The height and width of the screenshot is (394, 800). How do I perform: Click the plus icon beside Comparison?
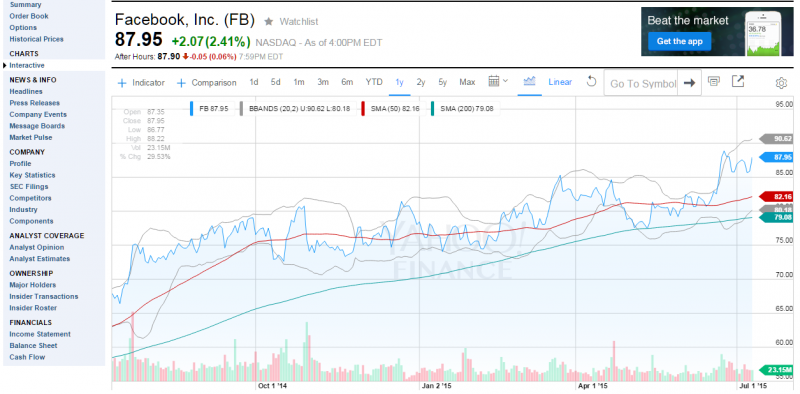(181, 83)
